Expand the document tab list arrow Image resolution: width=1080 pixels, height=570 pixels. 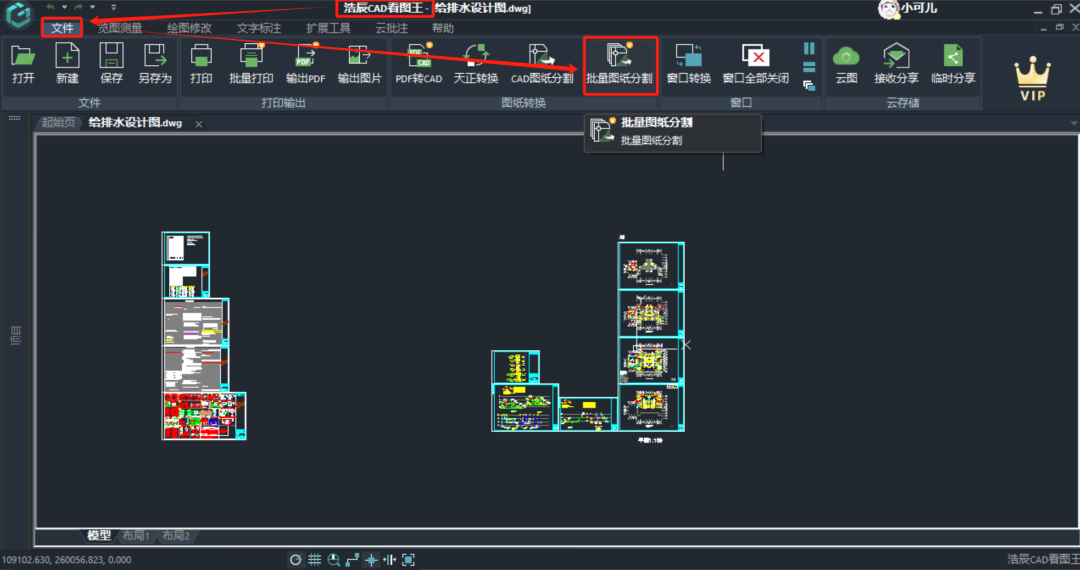15,119
